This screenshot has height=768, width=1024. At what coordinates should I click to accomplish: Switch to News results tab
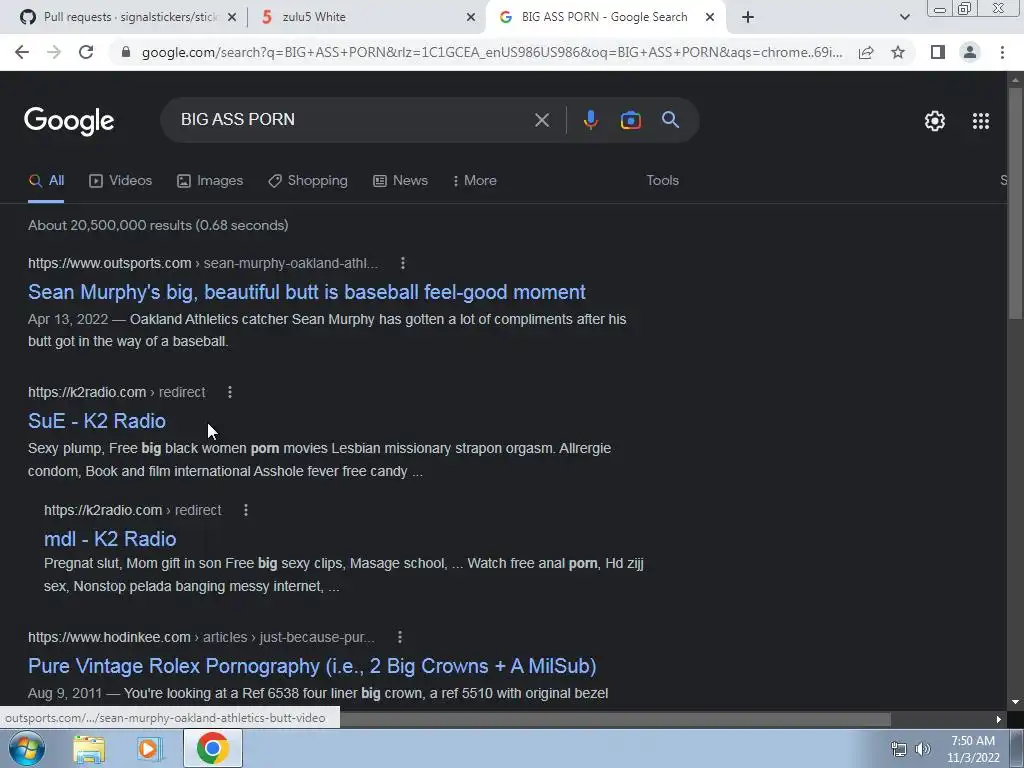click(400, 181)
